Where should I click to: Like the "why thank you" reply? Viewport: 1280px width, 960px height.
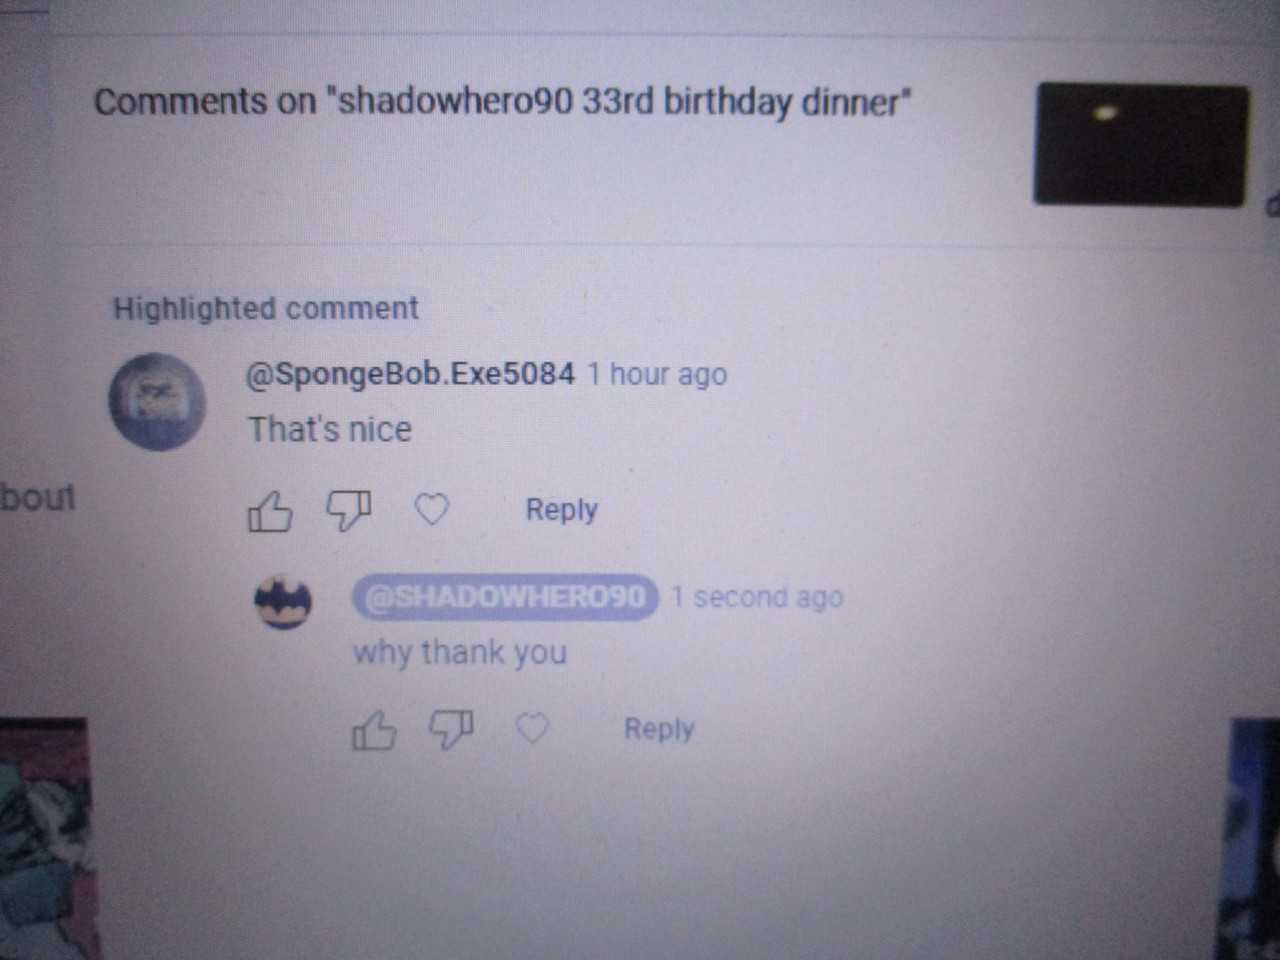(x=374, y=731)
